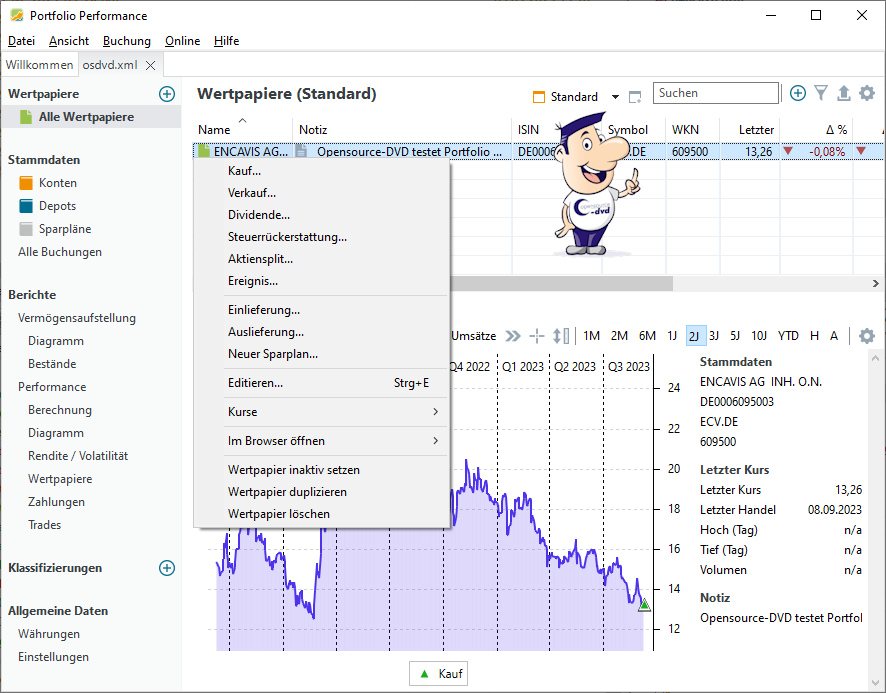Open Konten in the sidebar
Image resolution: width=886 pixels, height=693 pixels.
[58, 183]
